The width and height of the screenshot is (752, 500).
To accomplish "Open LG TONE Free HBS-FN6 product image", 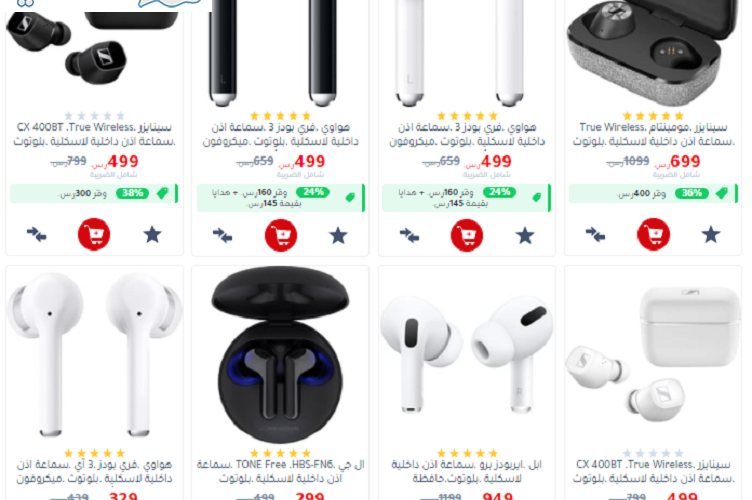I will (281, 355).
